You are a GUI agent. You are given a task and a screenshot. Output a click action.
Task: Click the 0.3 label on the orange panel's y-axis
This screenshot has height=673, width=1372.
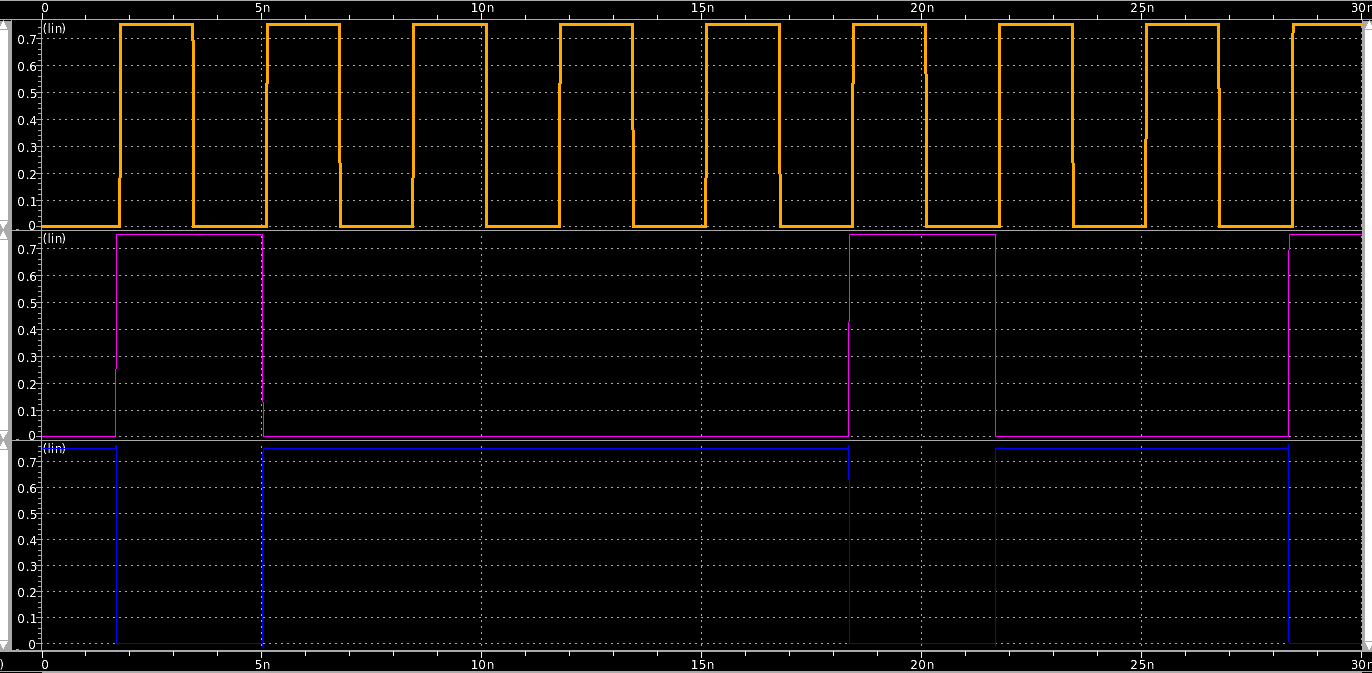coord(27,147)
